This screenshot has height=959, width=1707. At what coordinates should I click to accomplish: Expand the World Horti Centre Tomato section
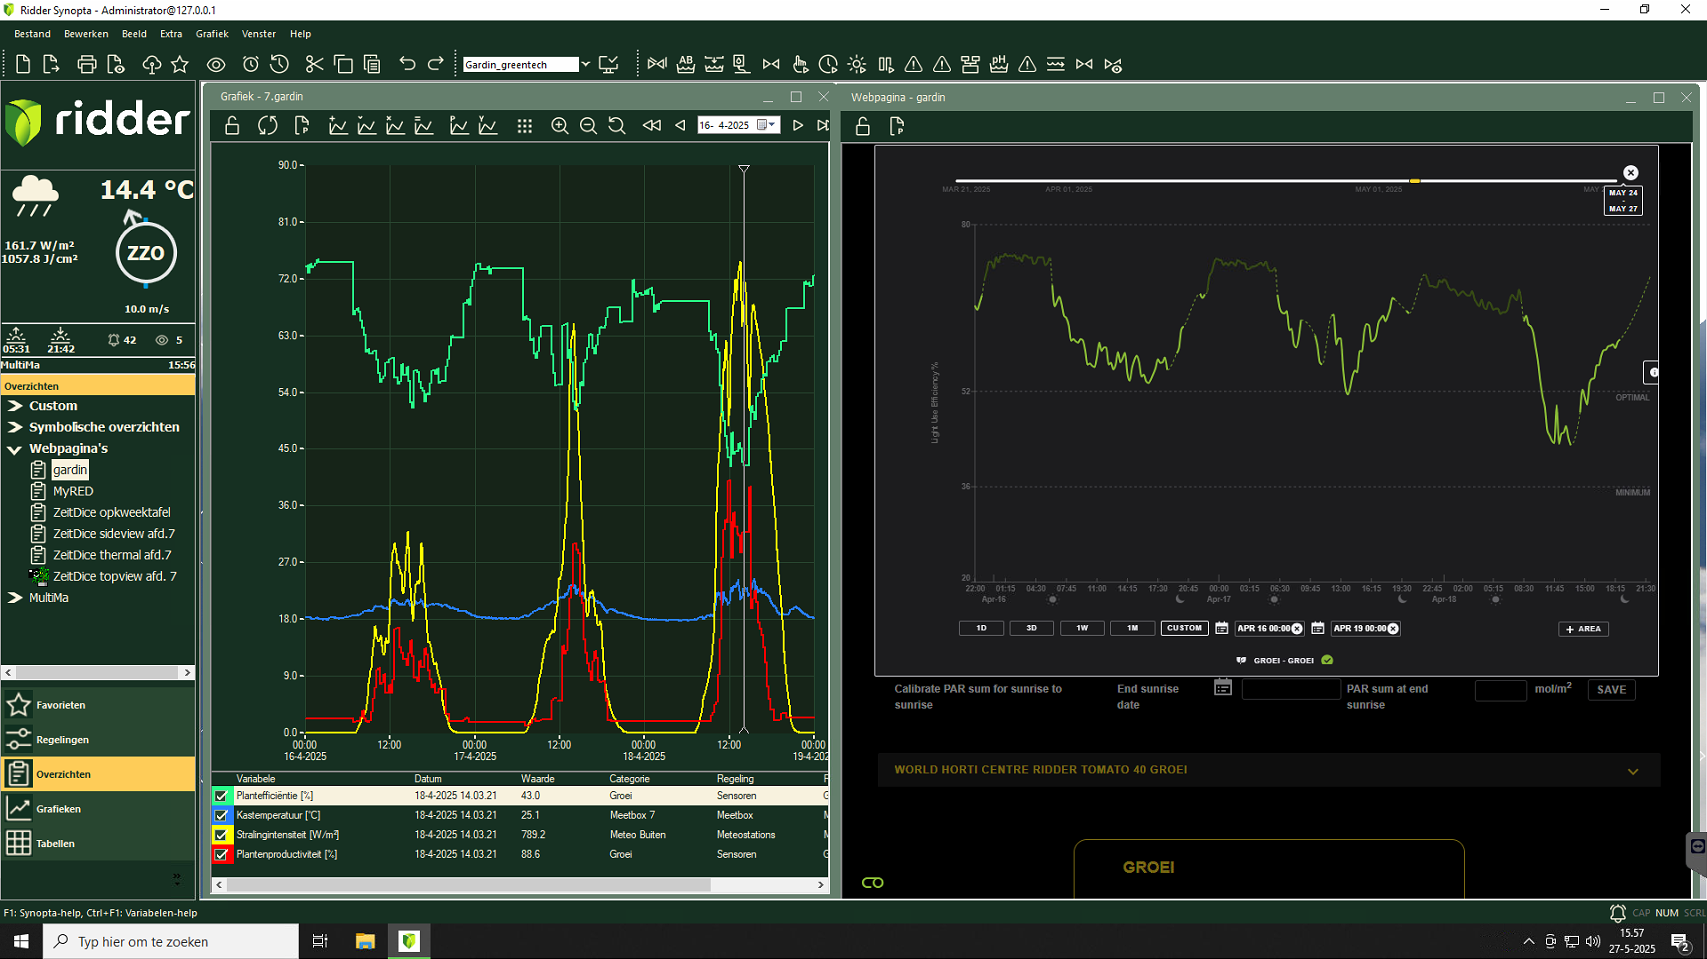pos(1632,771)
